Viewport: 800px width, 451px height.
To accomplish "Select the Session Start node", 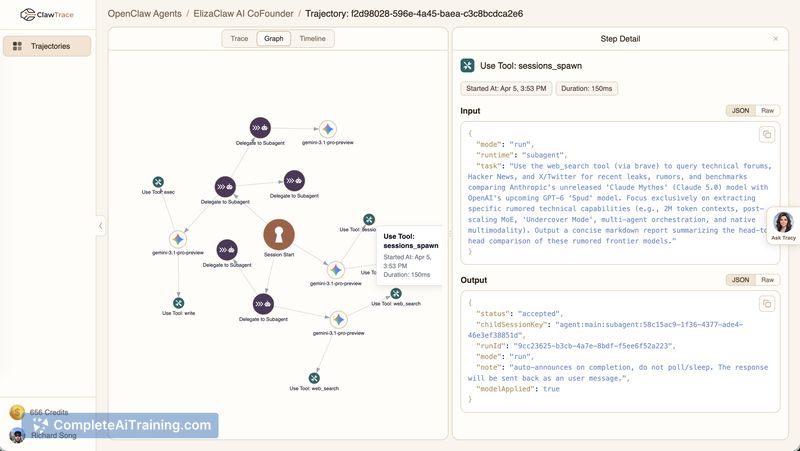I will tap(279, 235).
